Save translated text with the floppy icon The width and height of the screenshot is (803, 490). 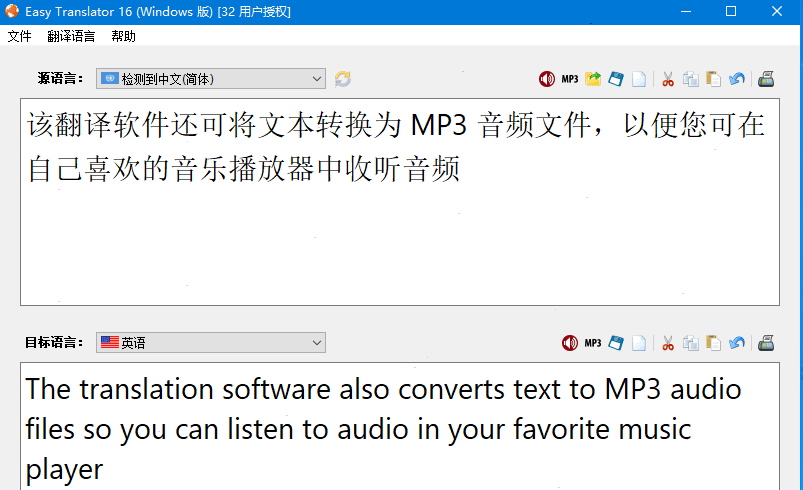coord(616,343)
